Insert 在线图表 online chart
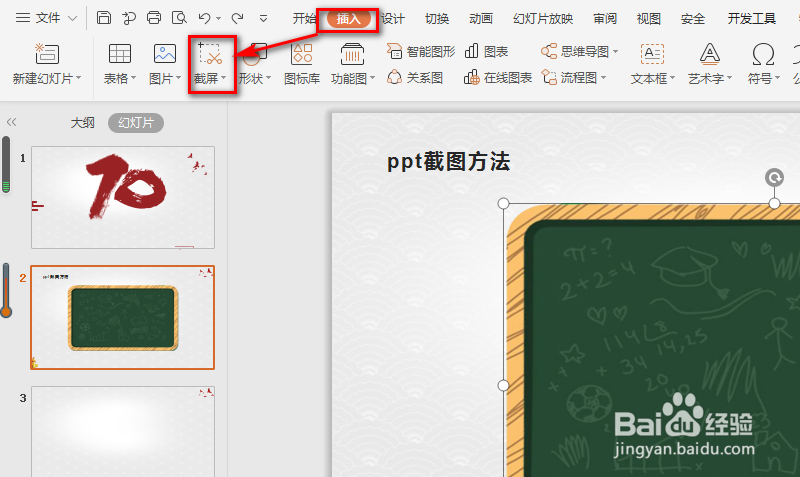This screenshot has height=477, width=800. tap(498, 78)
